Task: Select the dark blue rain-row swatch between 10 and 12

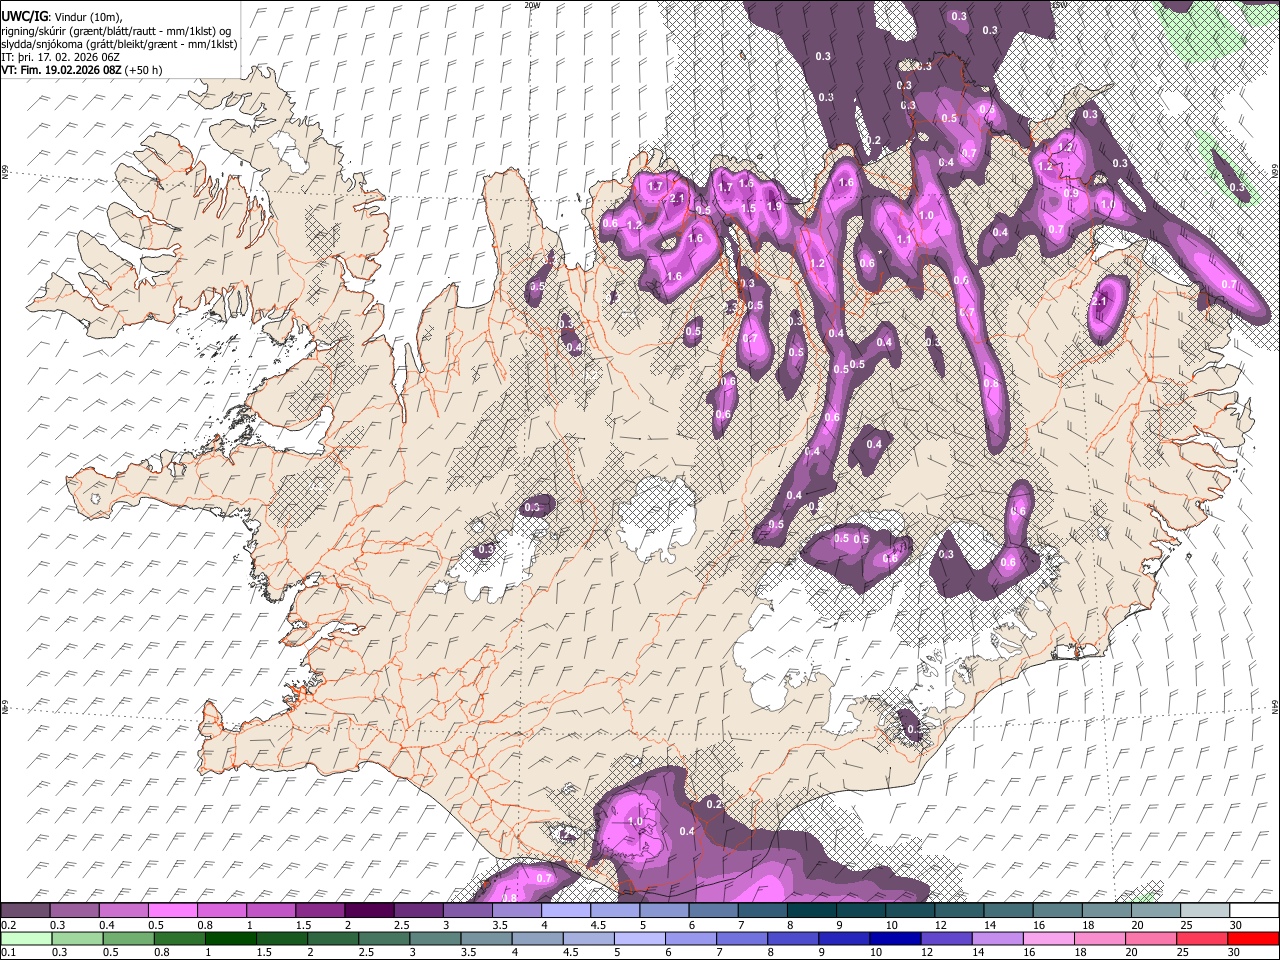Action: [897, 938]
